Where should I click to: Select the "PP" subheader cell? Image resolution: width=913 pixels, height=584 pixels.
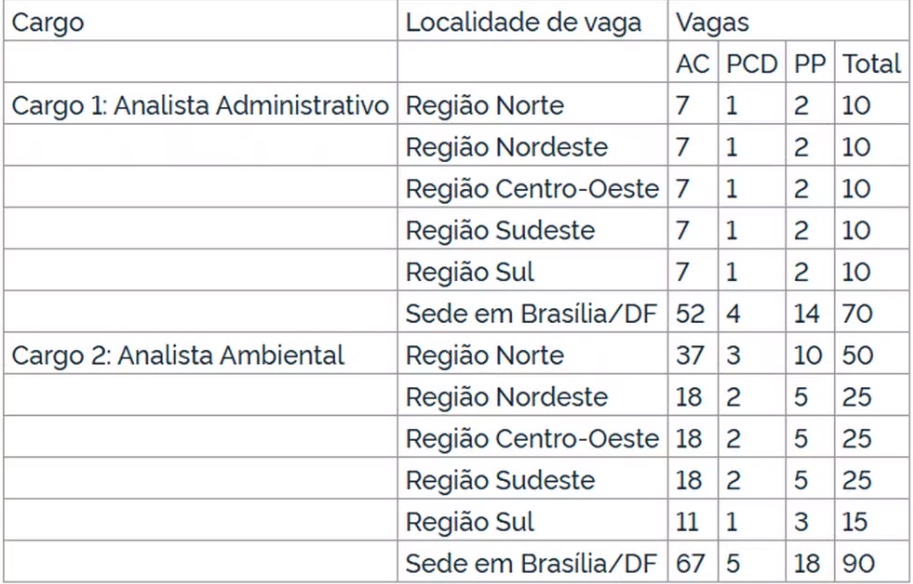tap(809, 64)
